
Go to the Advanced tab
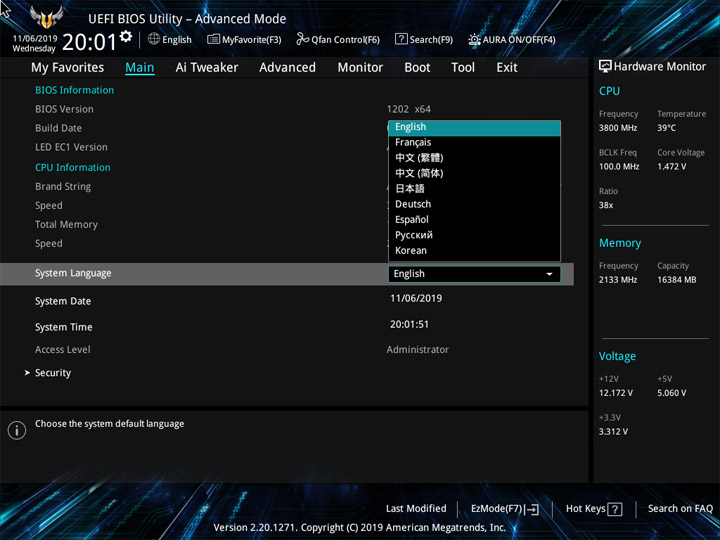(287, 68)
